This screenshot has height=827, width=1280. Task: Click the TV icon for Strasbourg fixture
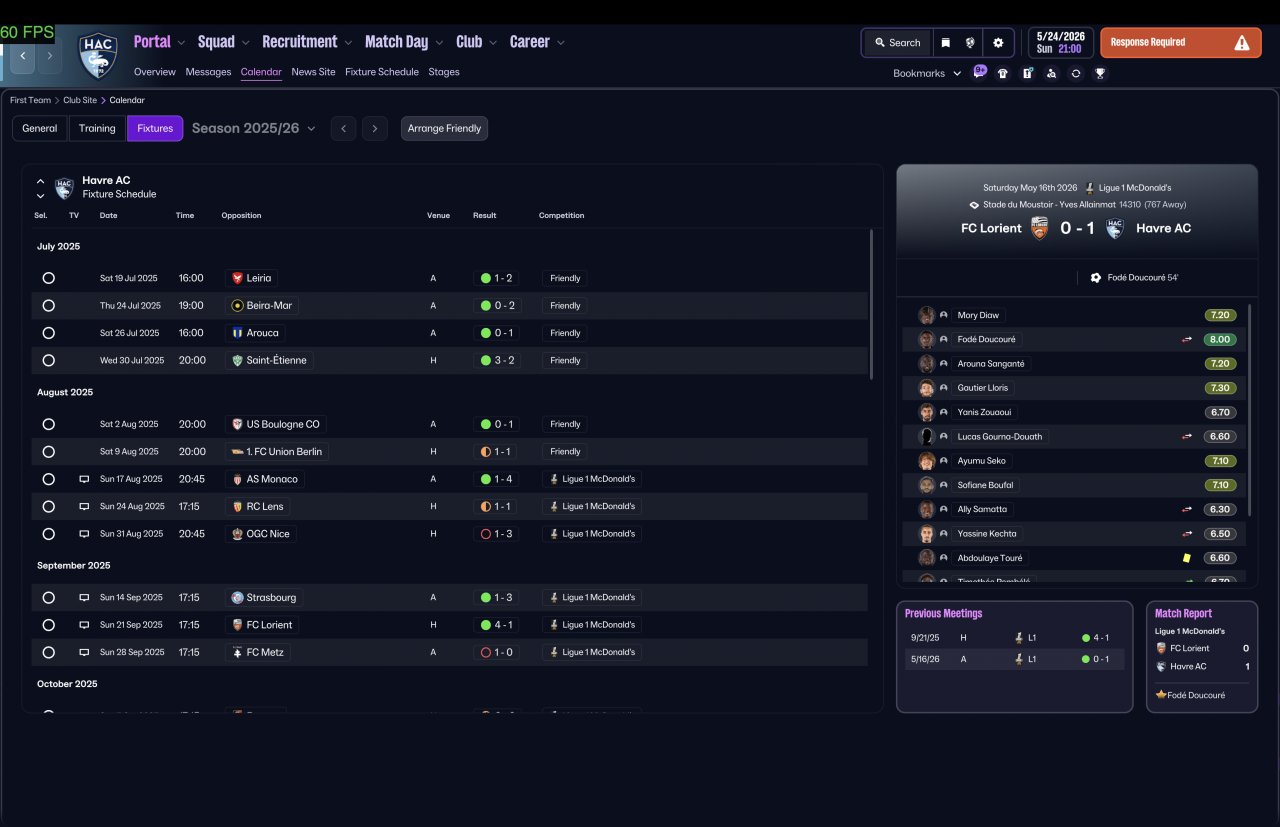click(84, 597)
